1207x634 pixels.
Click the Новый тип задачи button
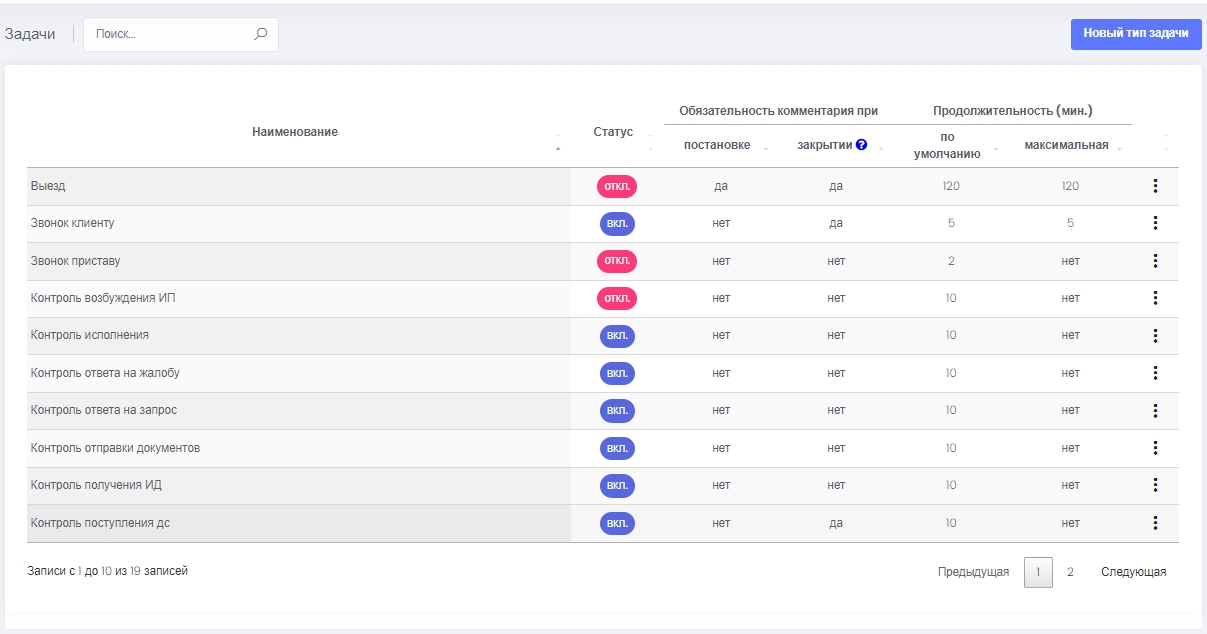coord(1135,34)
